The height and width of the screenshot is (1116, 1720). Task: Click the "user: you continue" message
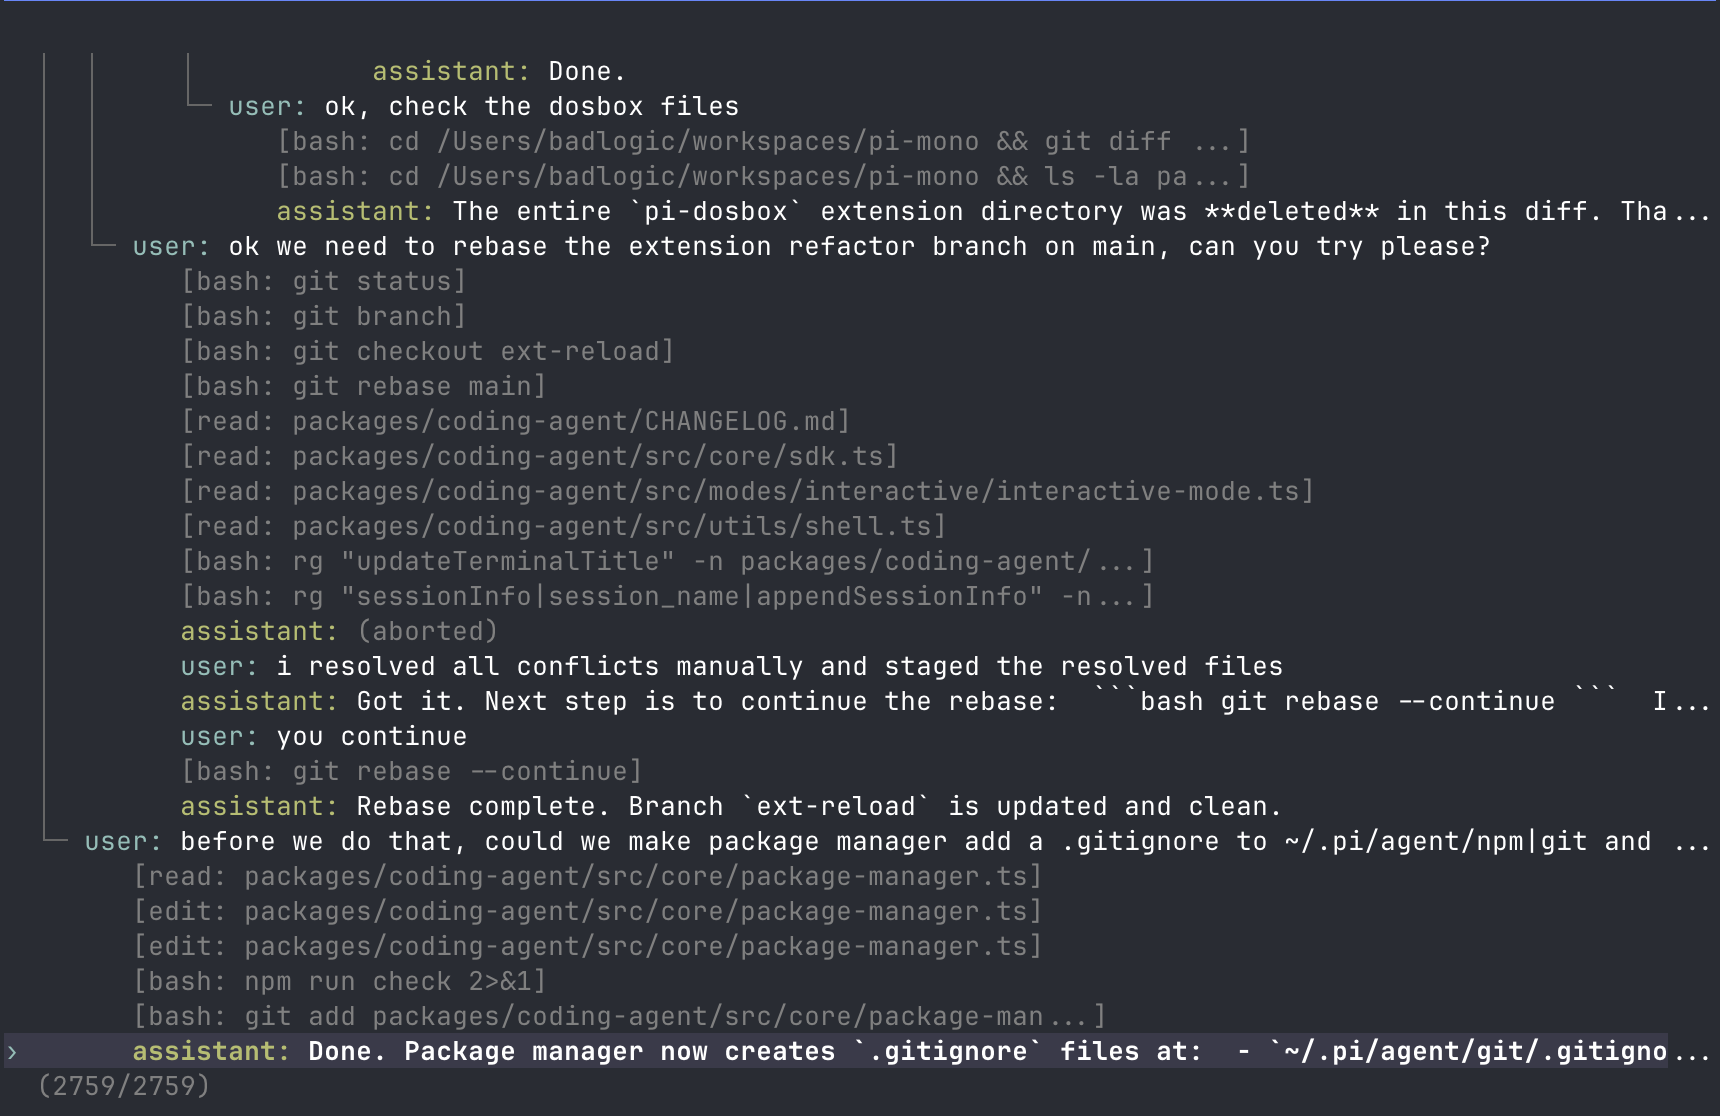coord(323,737)
